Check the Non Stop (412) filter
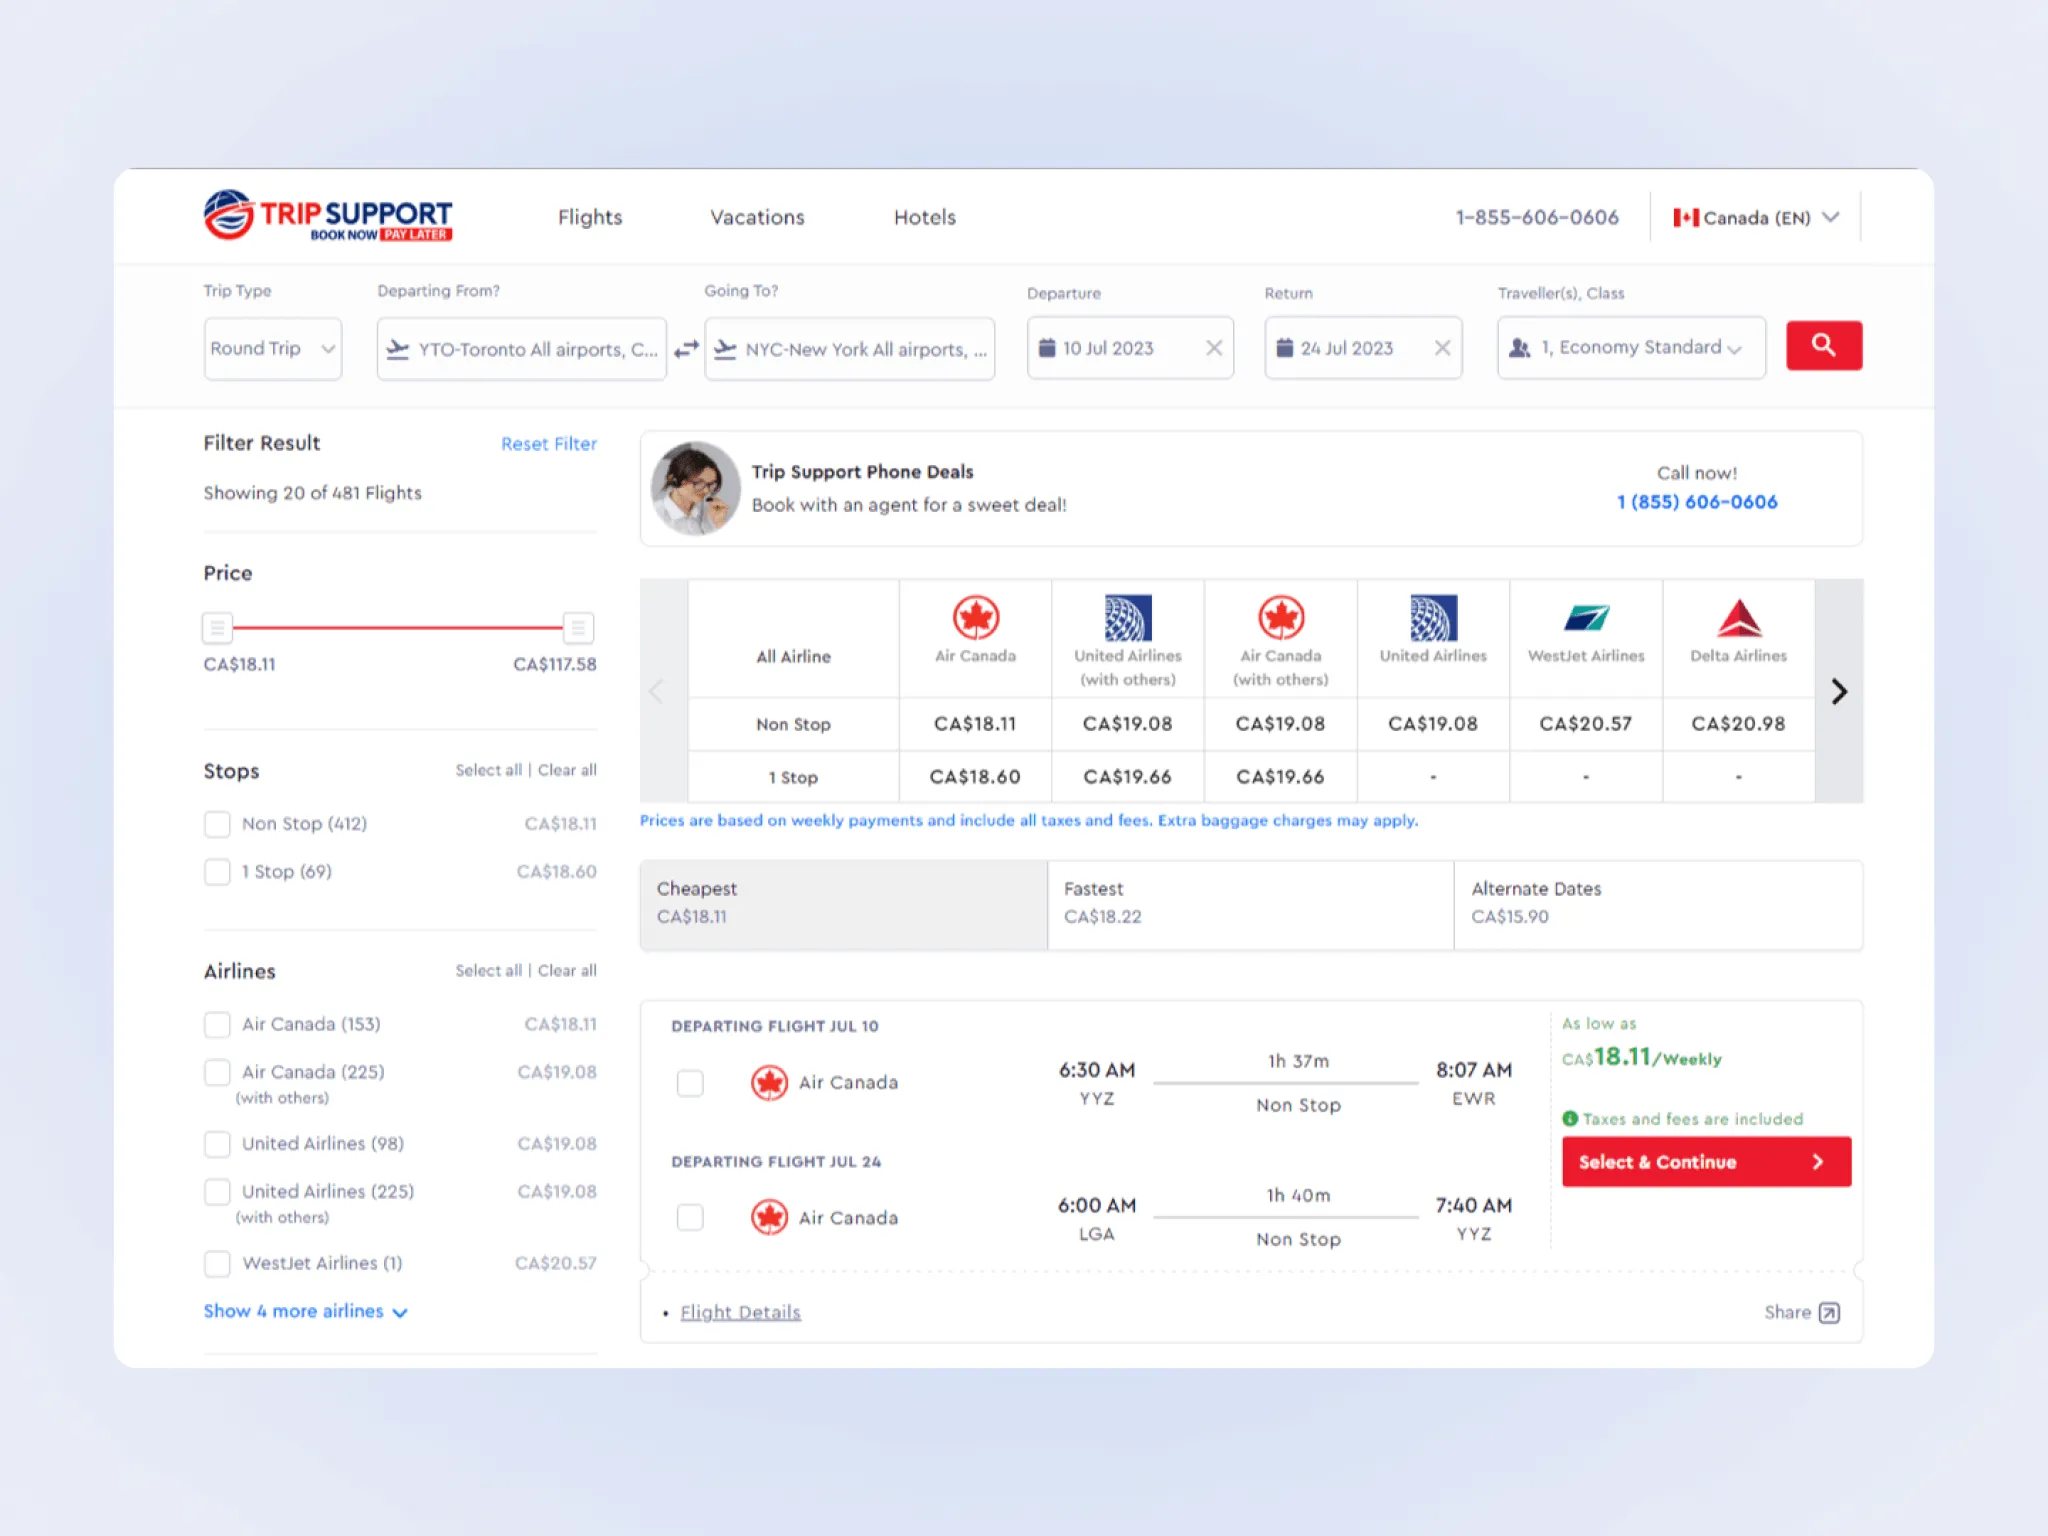2048x1536 pixels. 217,823
